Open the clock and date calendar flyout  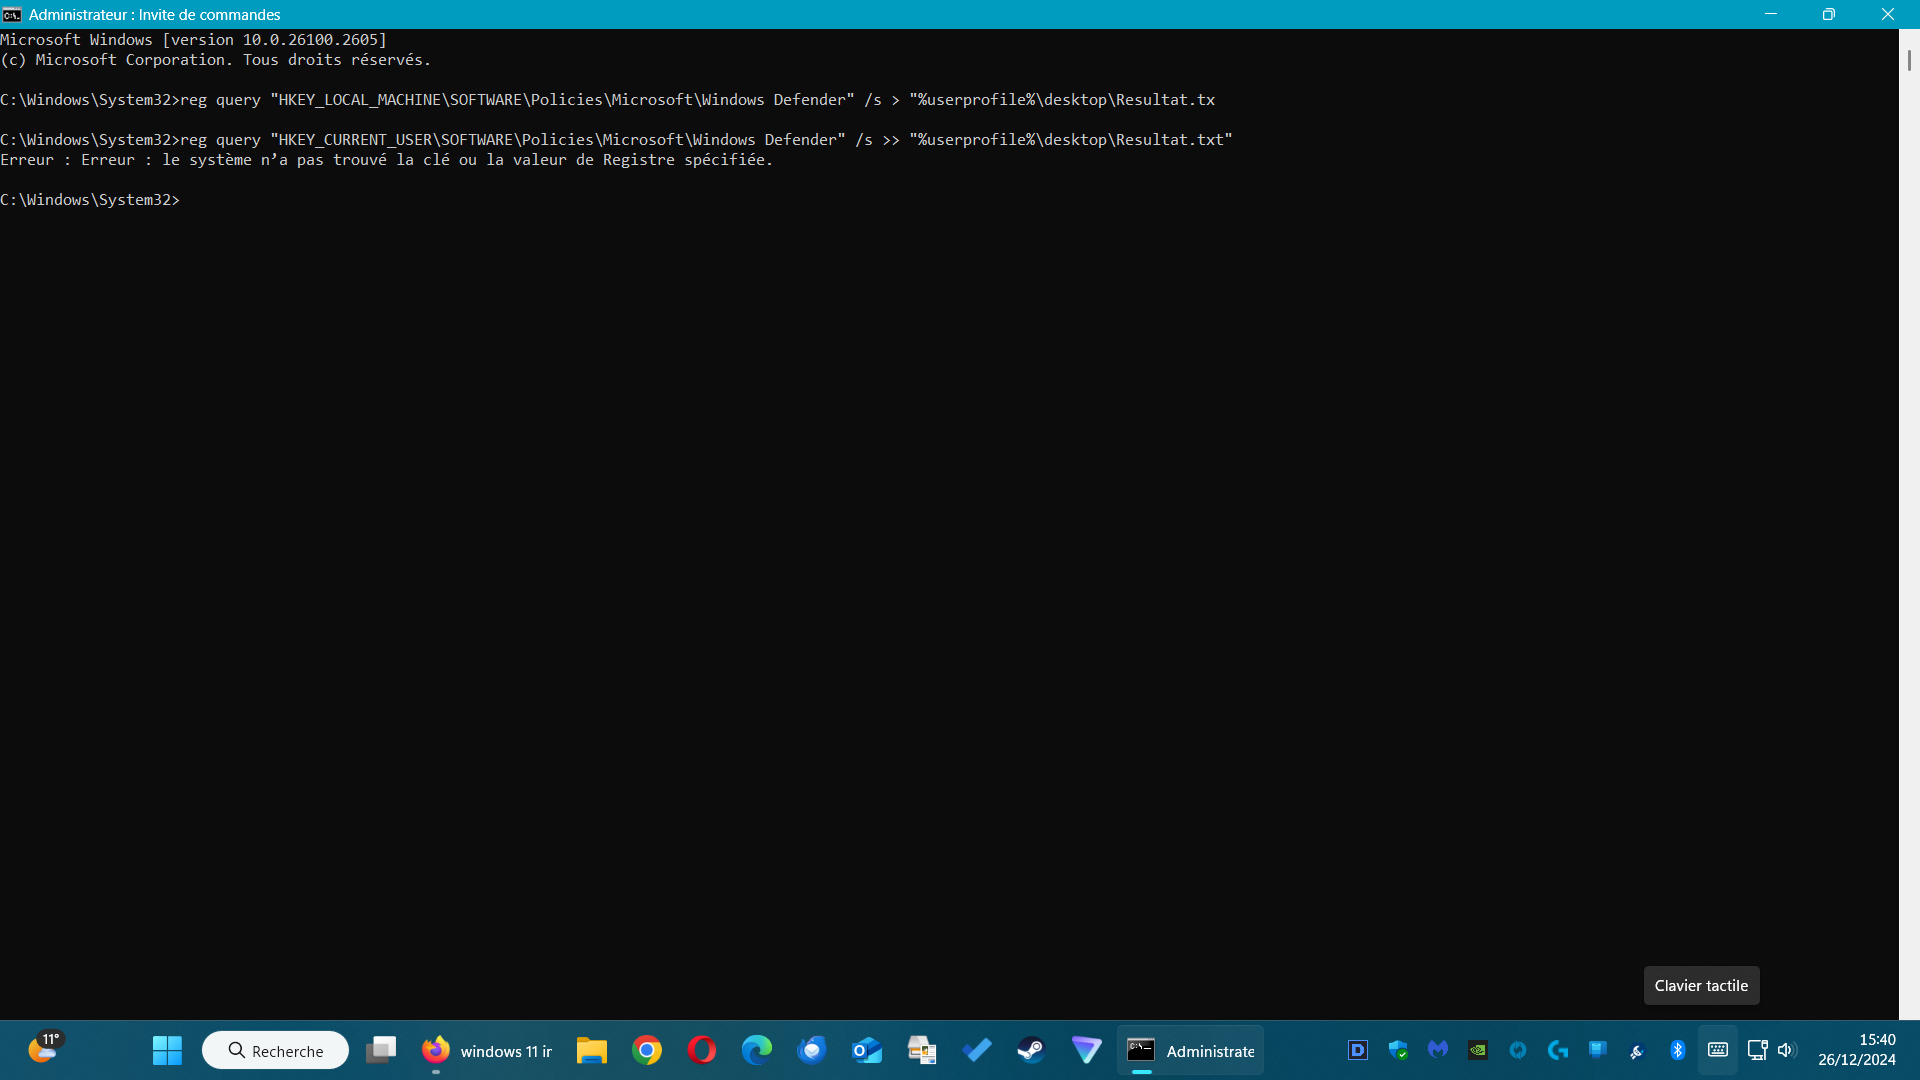[1856, 1050]
